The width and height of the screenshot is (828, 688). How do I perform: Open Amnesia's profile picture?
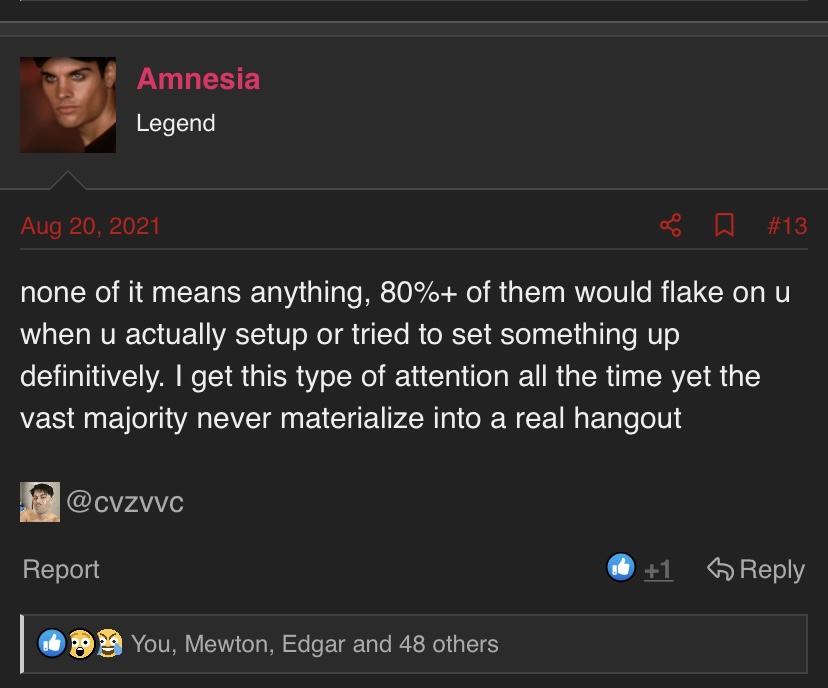point(68,105)
